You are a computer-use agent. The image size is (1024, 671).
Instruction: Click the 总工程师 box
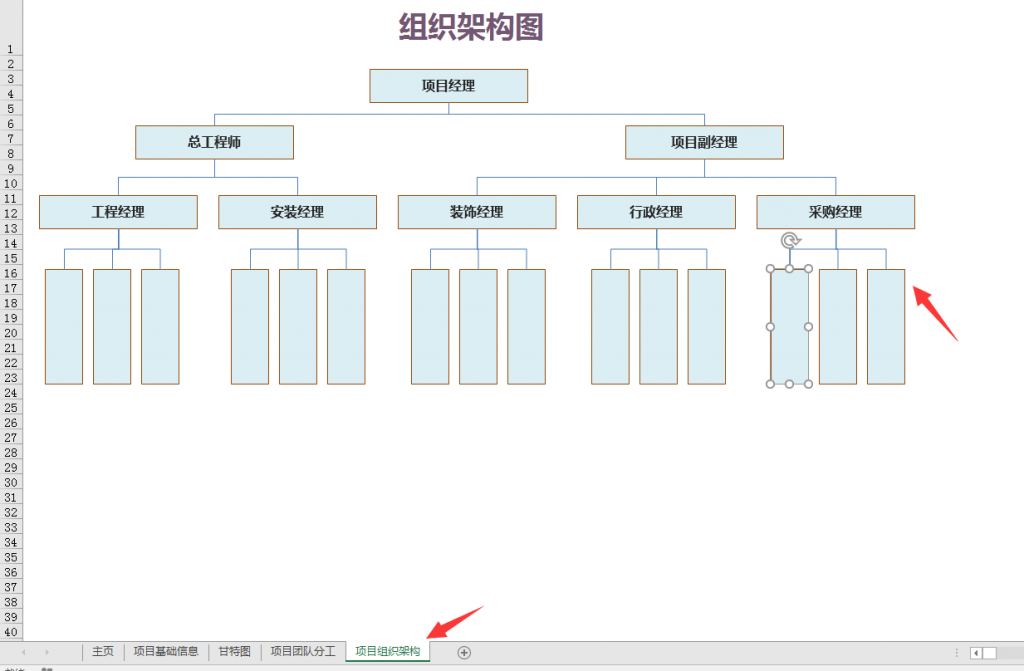tap(213, 142)
